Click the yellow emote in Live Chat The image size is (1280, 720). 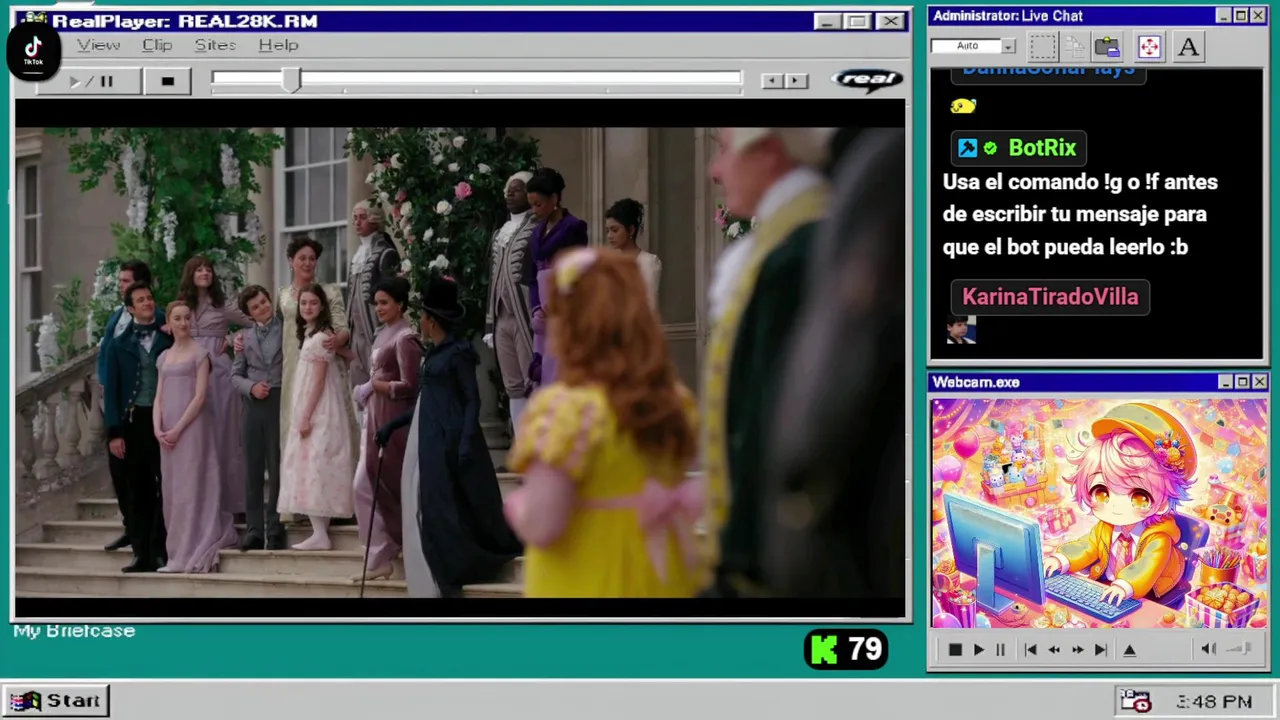pos(962,106)
